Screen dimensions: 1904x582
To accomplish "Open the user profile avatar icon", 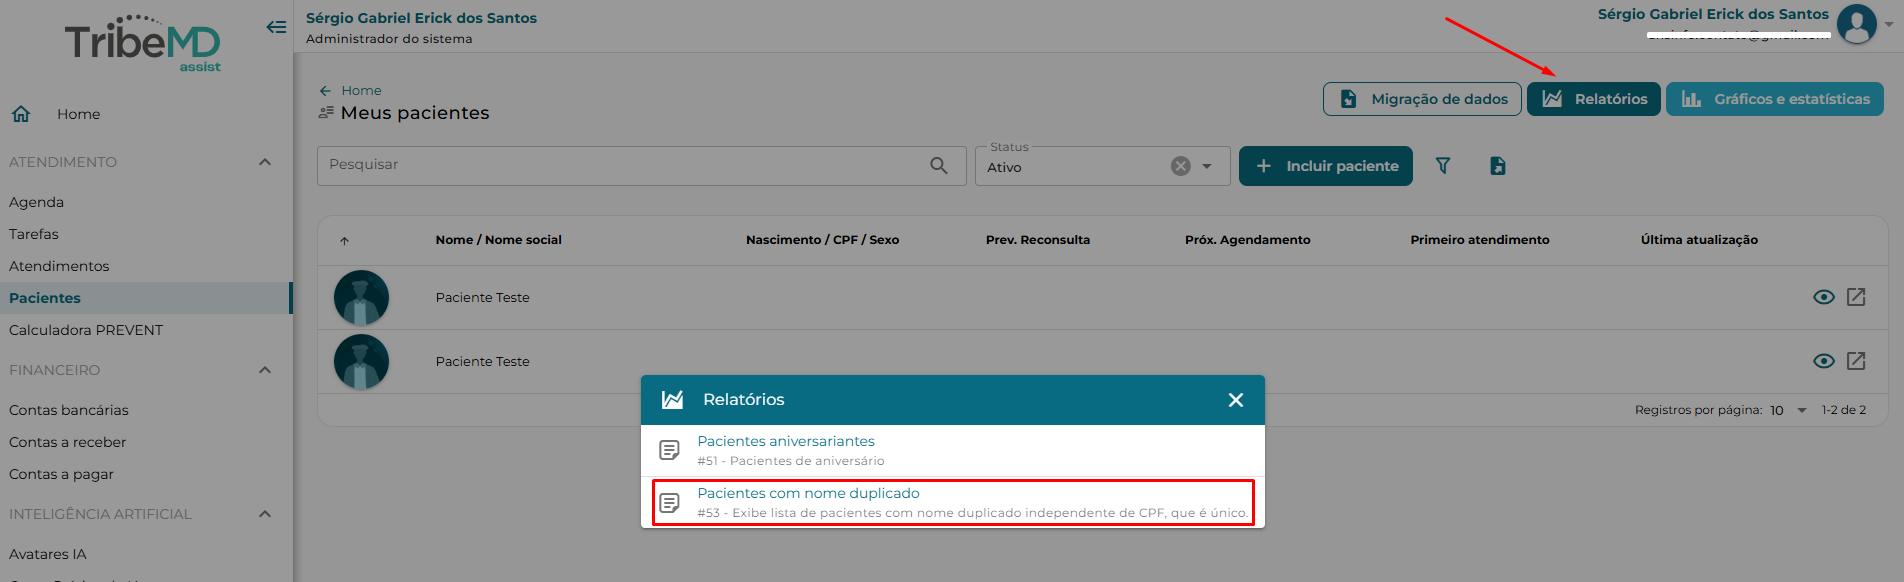I will pos(1857,24).
